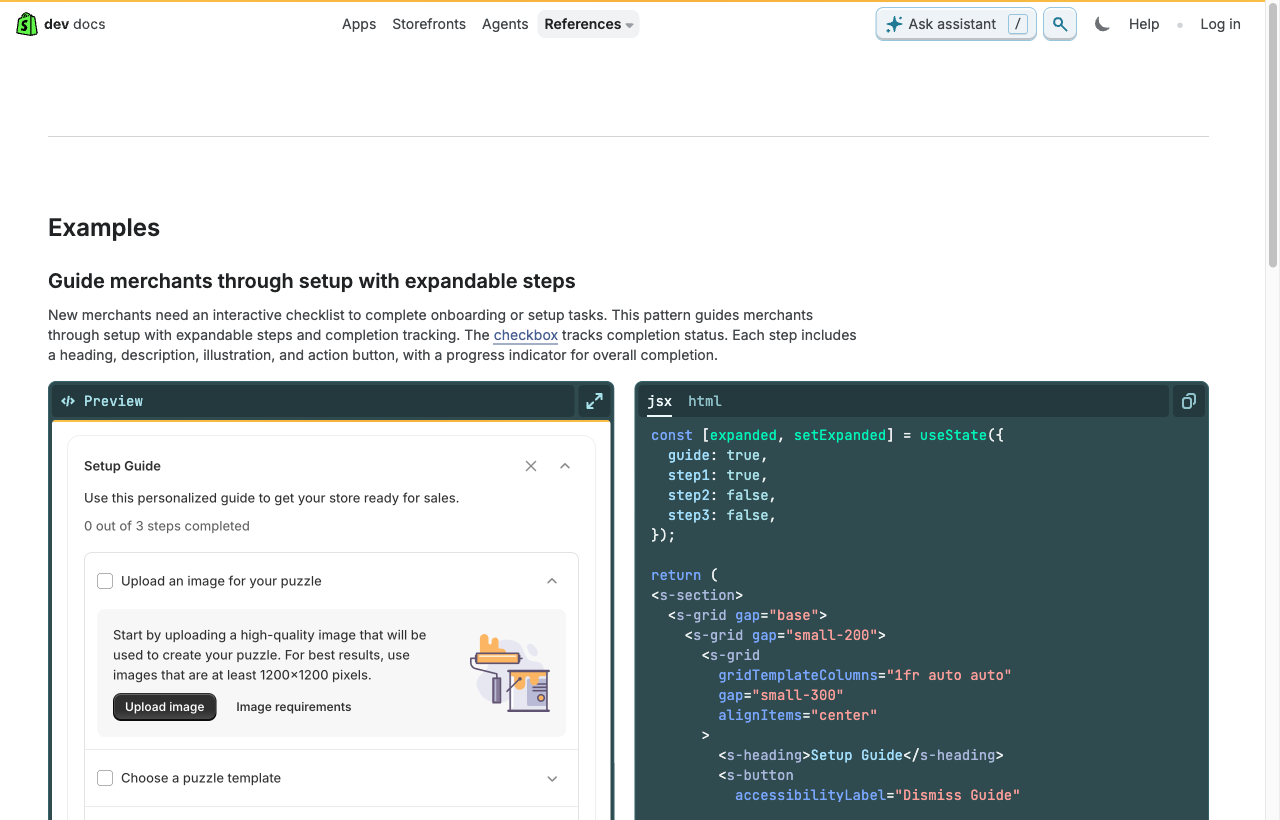Check Choose a puzzle template

[x=105, y=778]
